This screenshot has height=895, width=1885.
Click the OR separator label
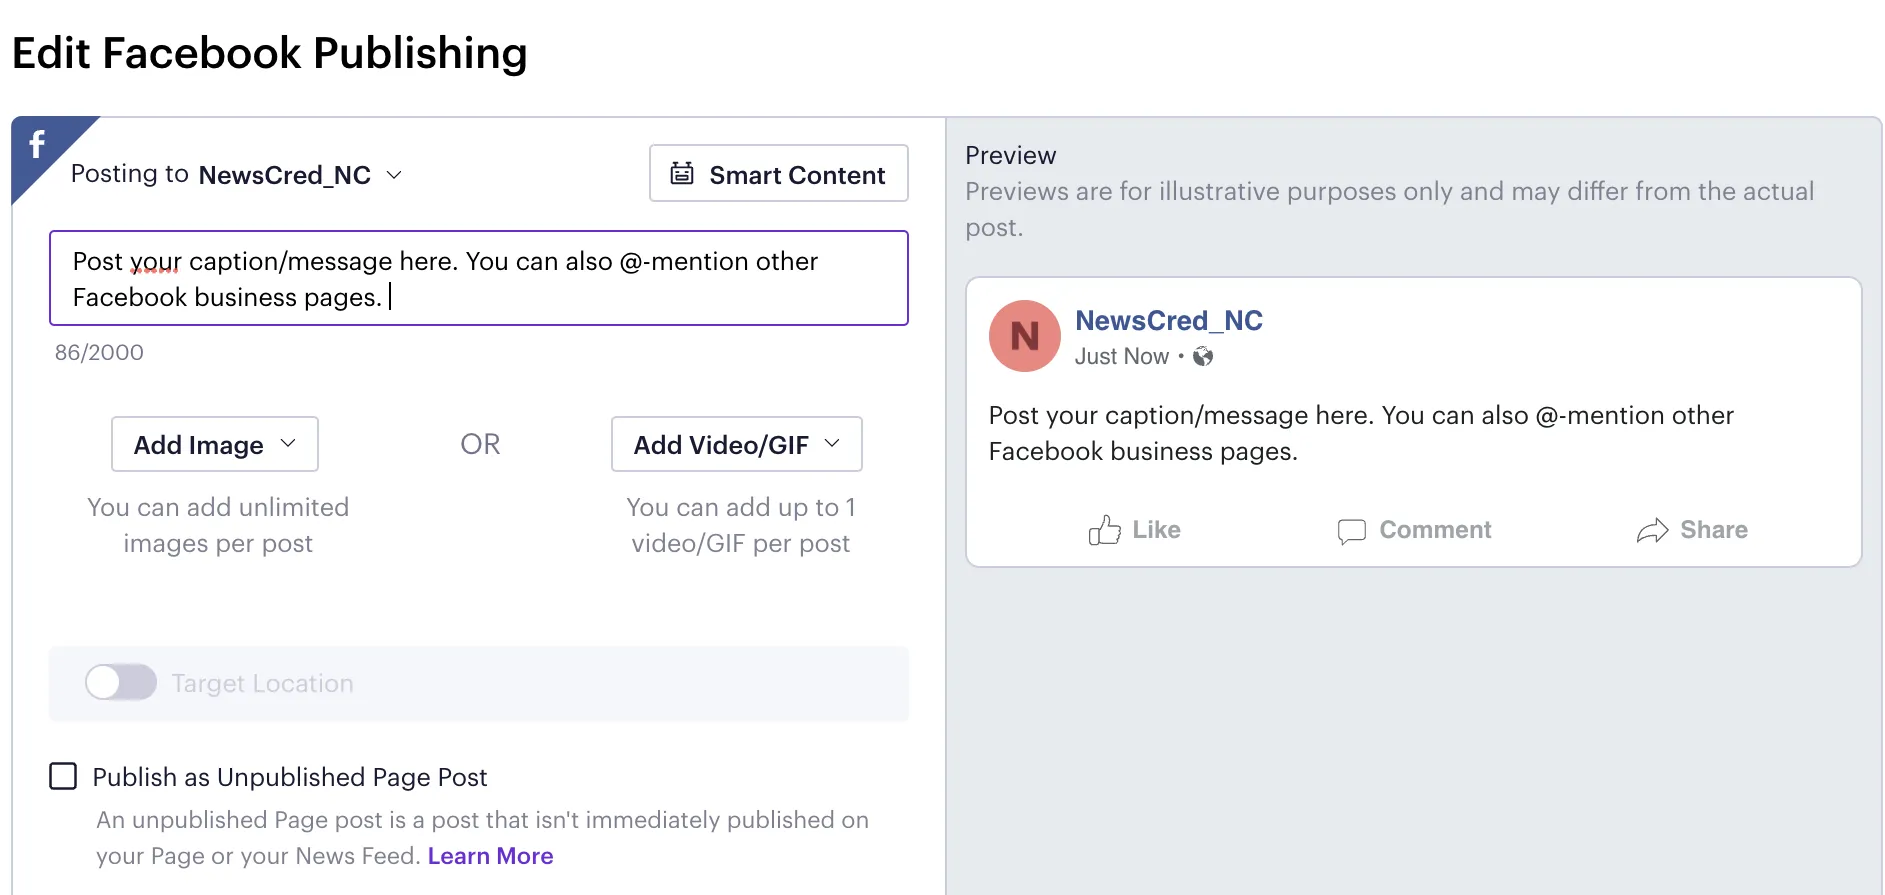(x=480, y=444)
